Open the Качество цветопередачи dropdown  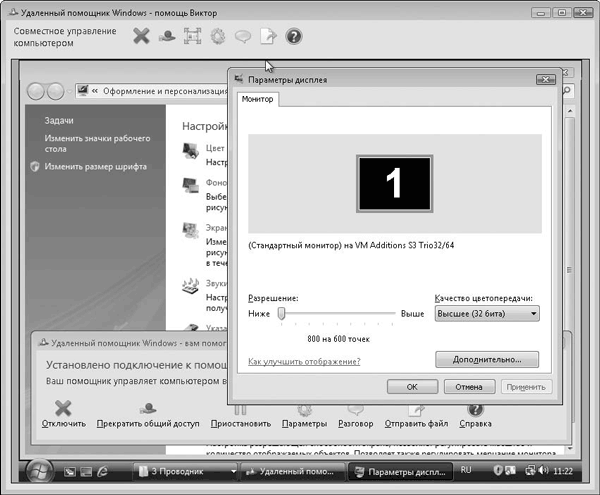tap(487, 314)
